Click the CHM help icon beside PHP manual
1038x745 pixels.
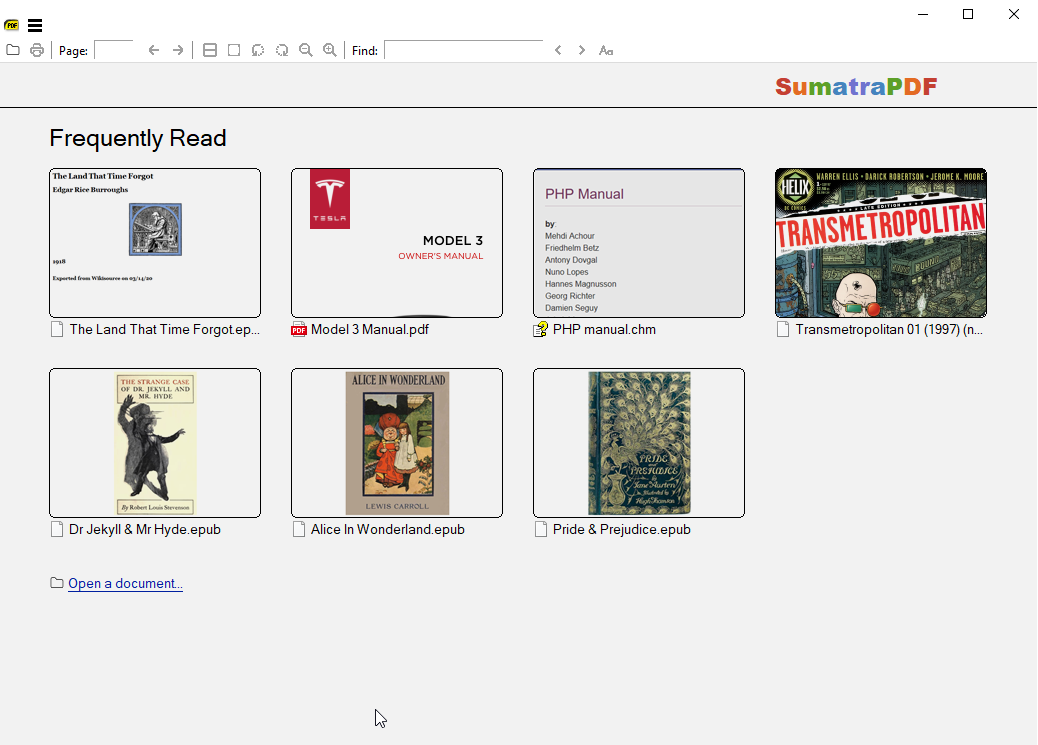(541, 329)
